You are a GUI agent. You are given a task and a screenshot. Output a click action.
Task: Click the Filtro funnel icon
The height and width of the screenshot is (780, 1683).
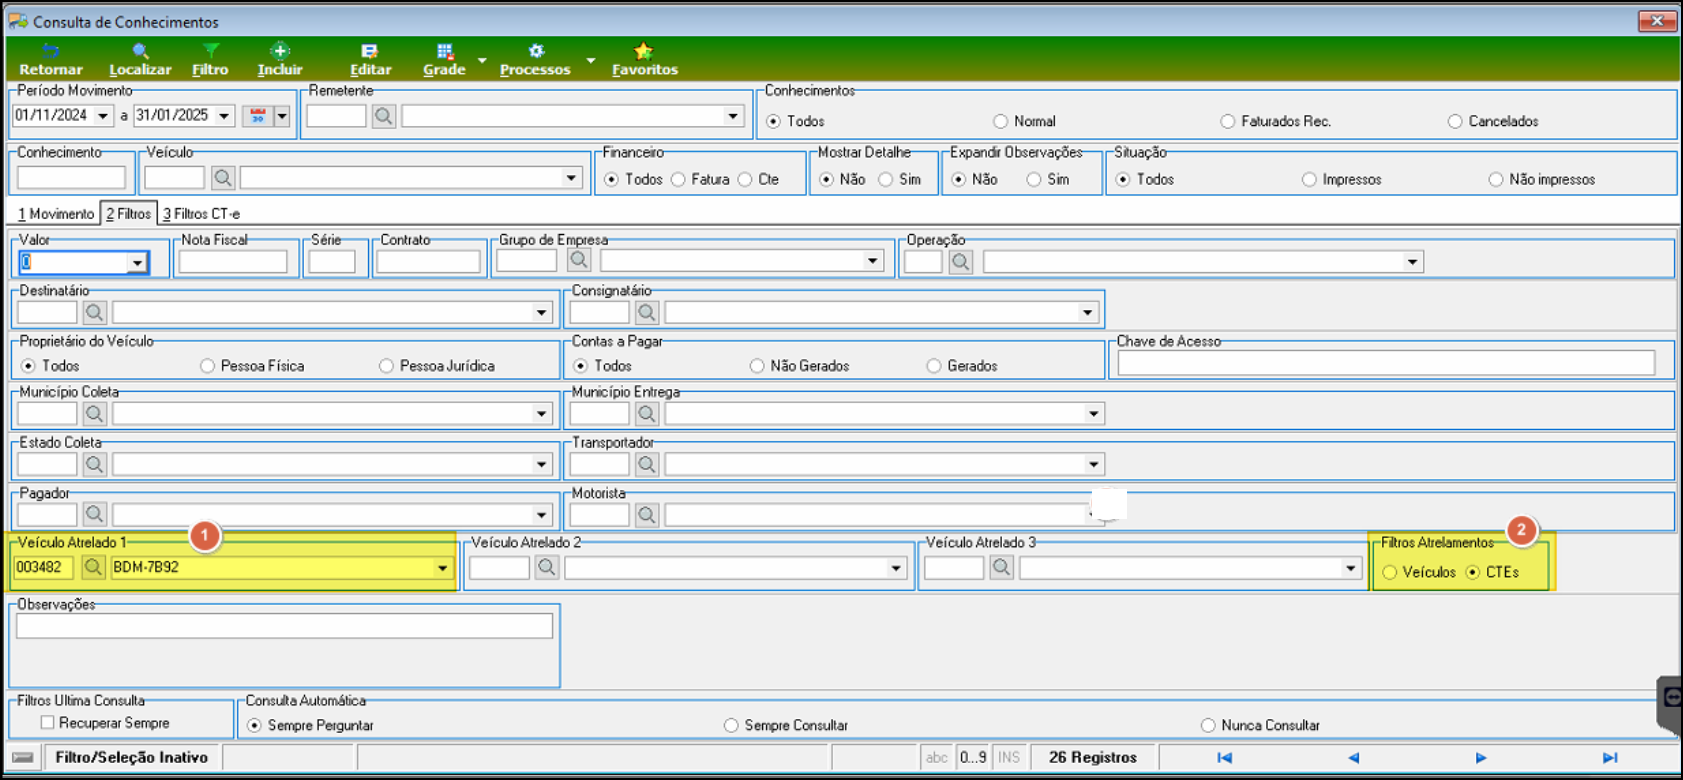(x=210, y=51)
